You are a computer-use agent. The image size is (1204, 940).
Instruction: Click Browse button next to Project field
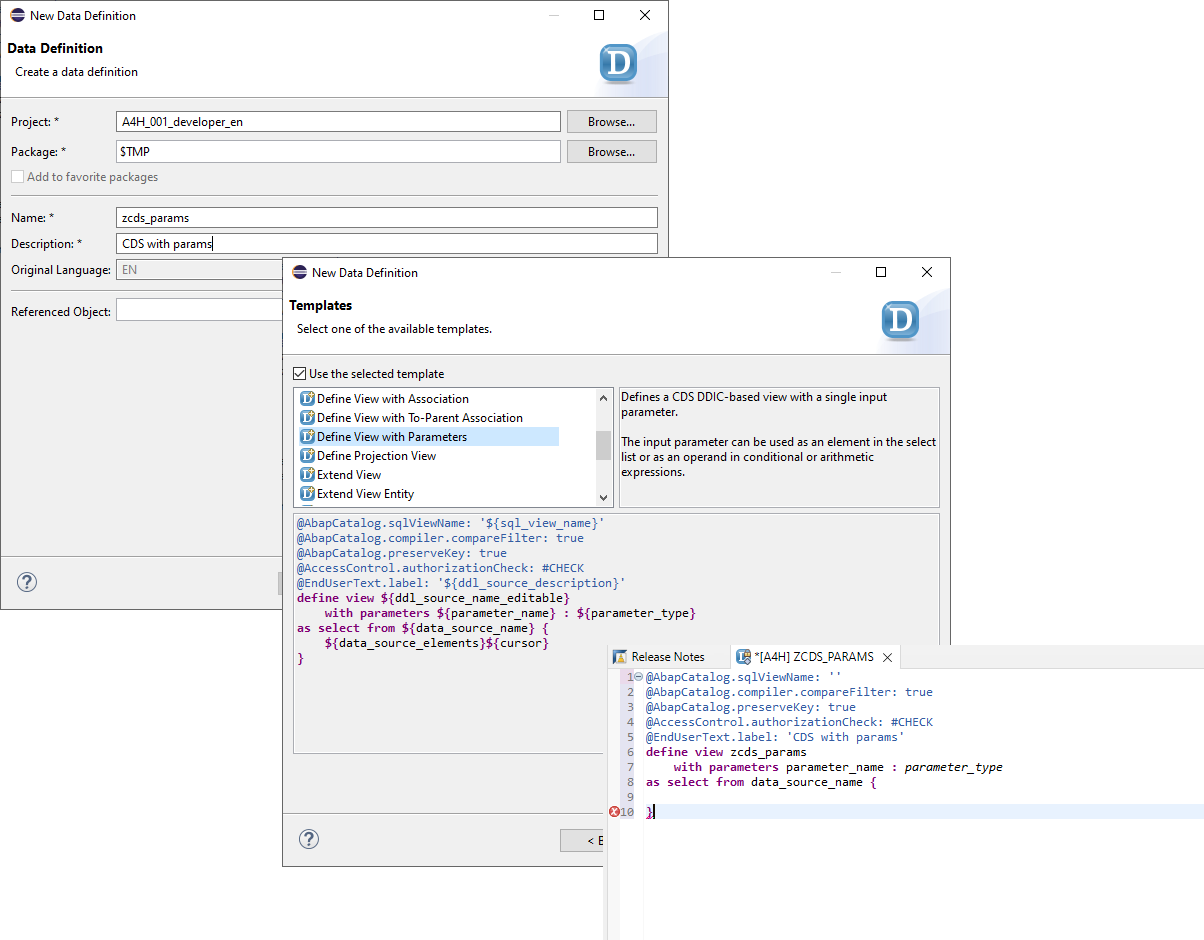[612, 122]
